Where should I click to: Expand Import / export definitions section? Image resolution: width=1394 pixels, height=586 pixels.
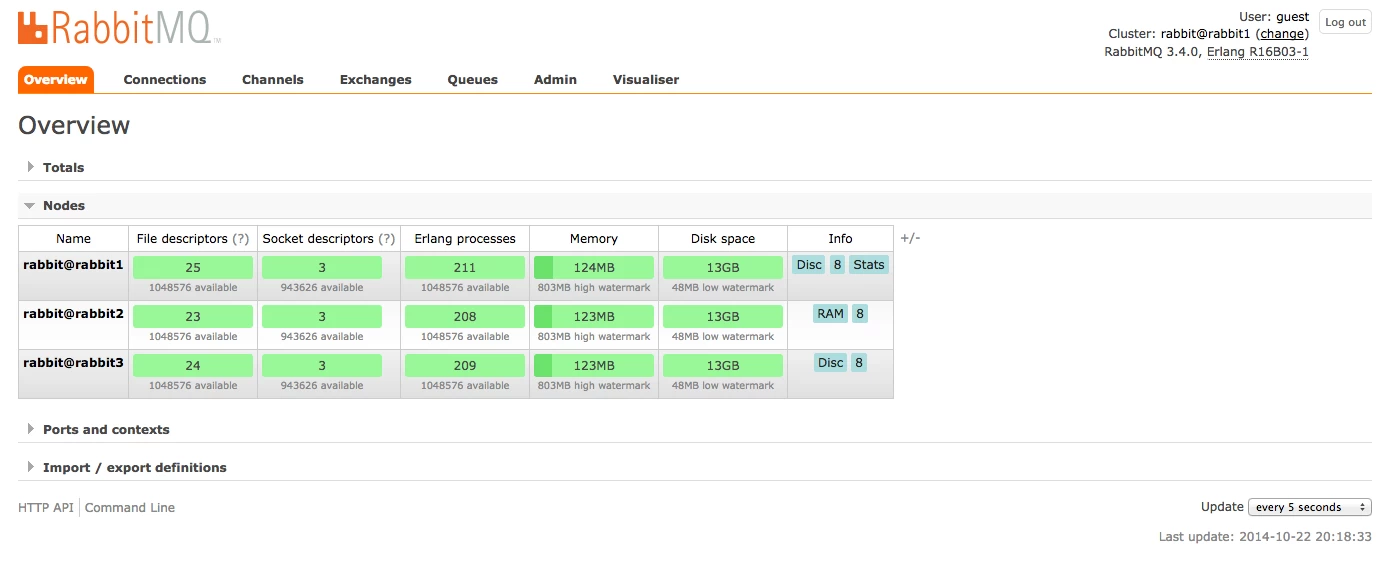click(x=134, y=467)
